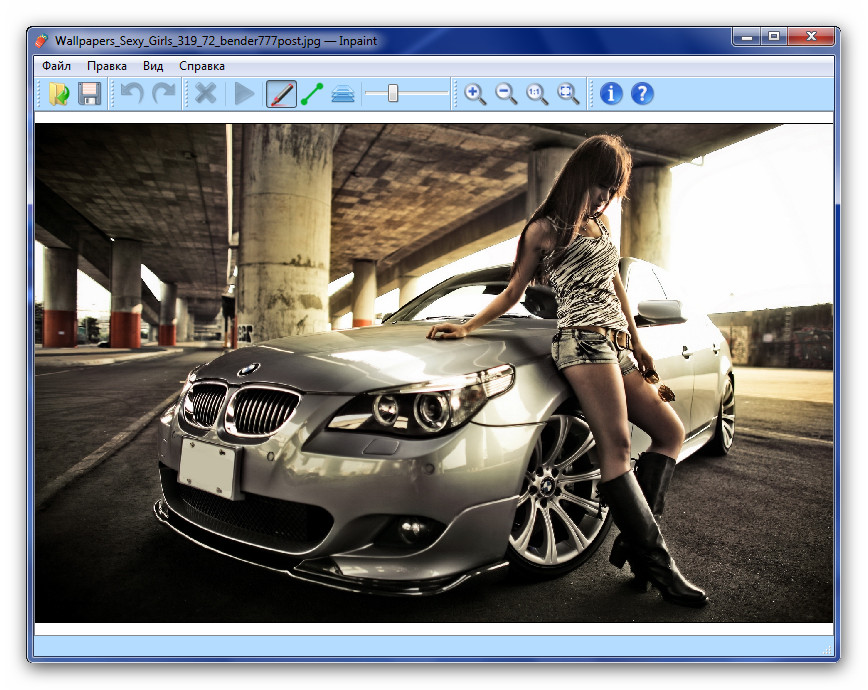Click the blue eraser tool icon
Viewport: 868px width, 690px height.
click(x=343, y=94)
